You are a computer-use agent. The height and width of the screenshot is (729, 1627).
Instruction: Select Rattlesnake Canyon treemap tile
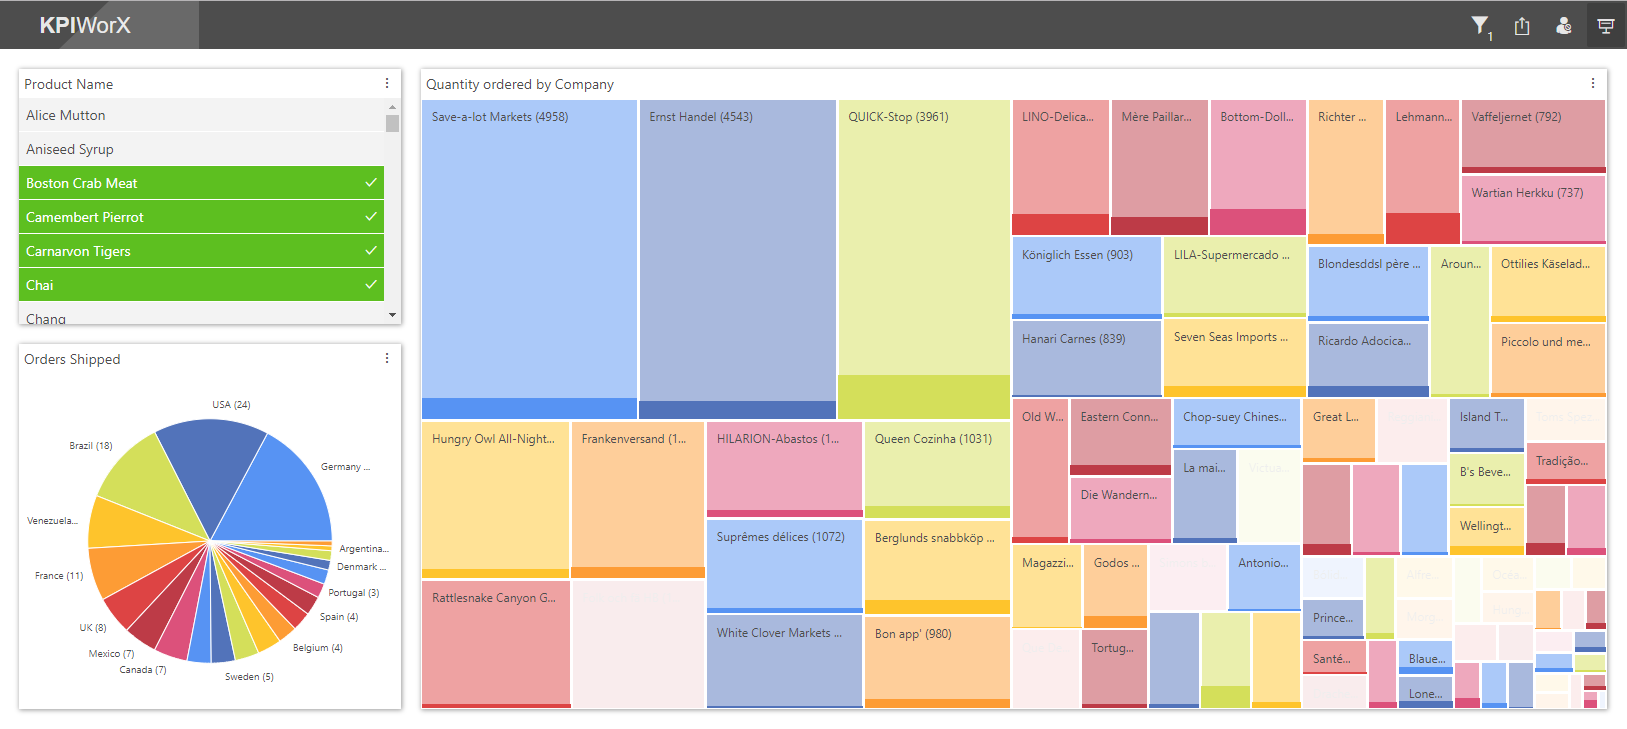495,645
